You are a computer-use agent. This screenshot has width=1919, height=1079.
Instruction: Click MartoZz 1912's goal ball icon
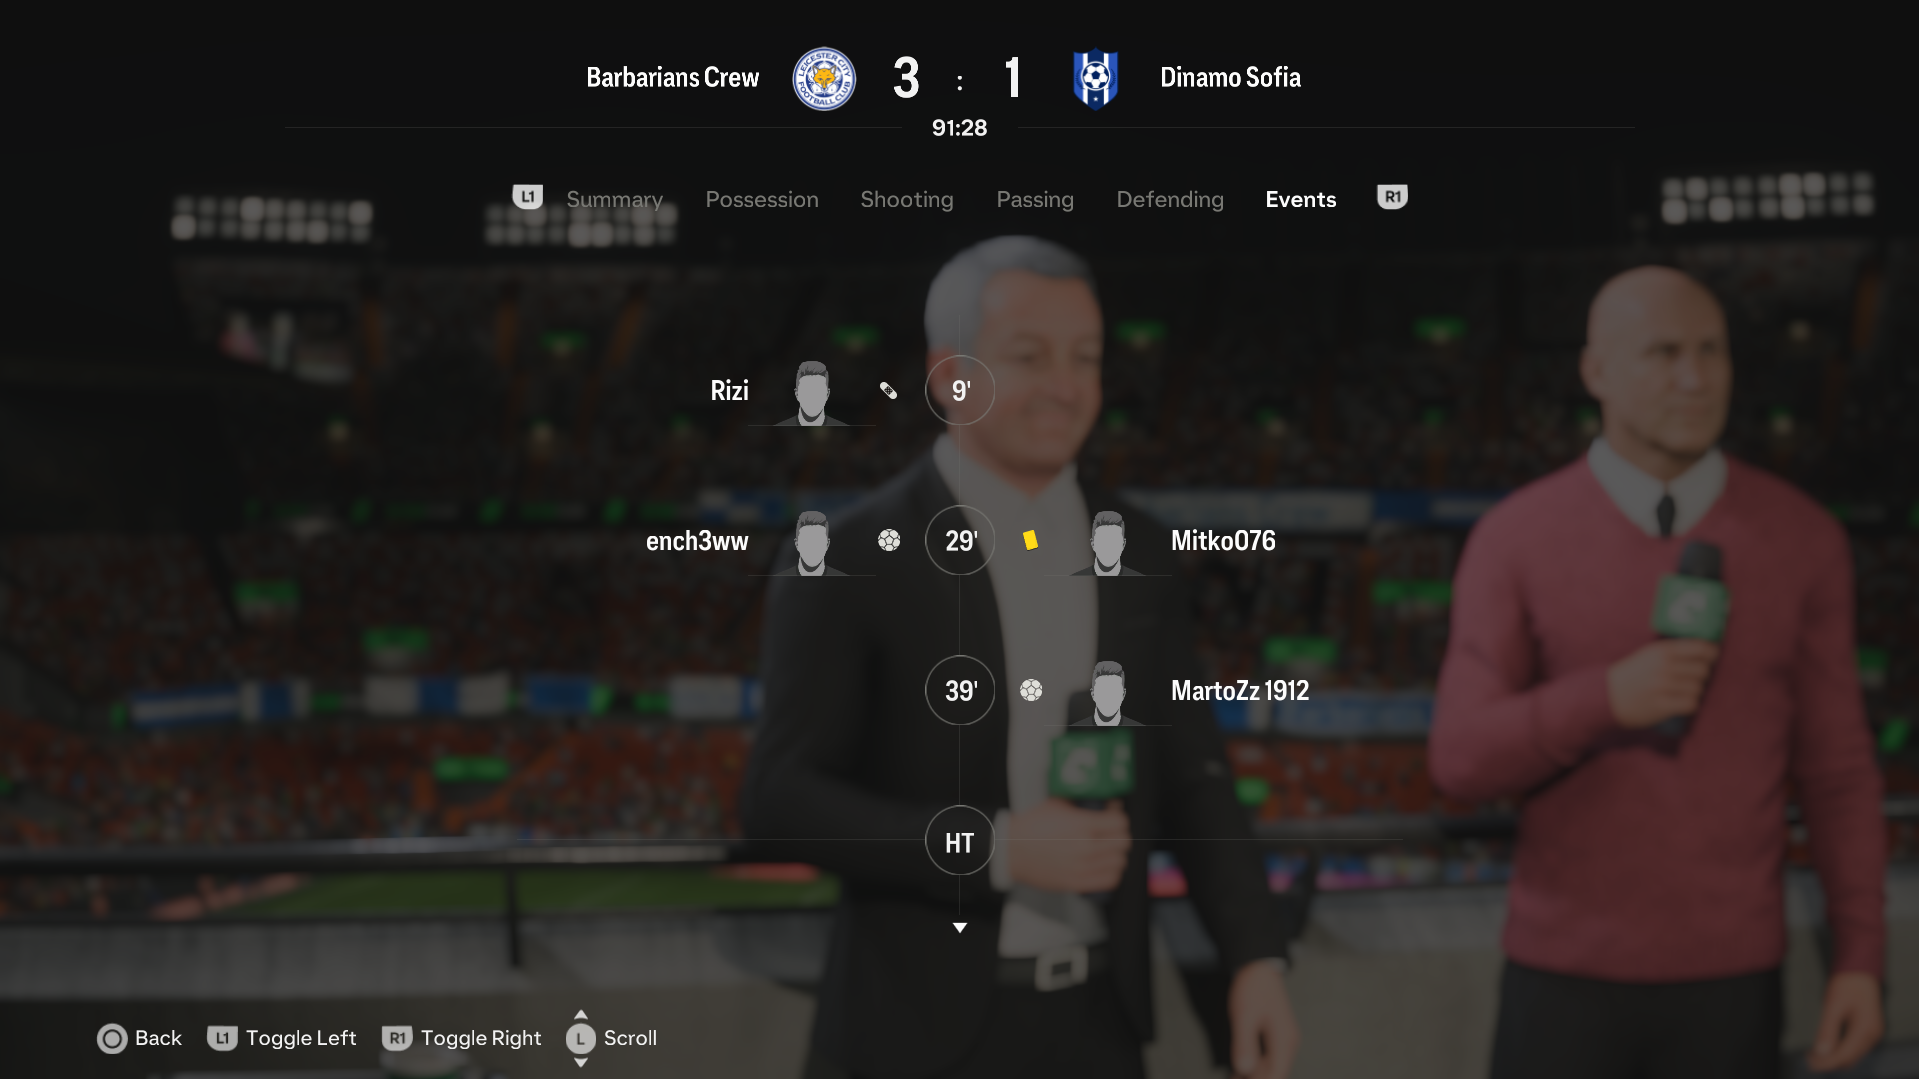[x=1031, y=691]
